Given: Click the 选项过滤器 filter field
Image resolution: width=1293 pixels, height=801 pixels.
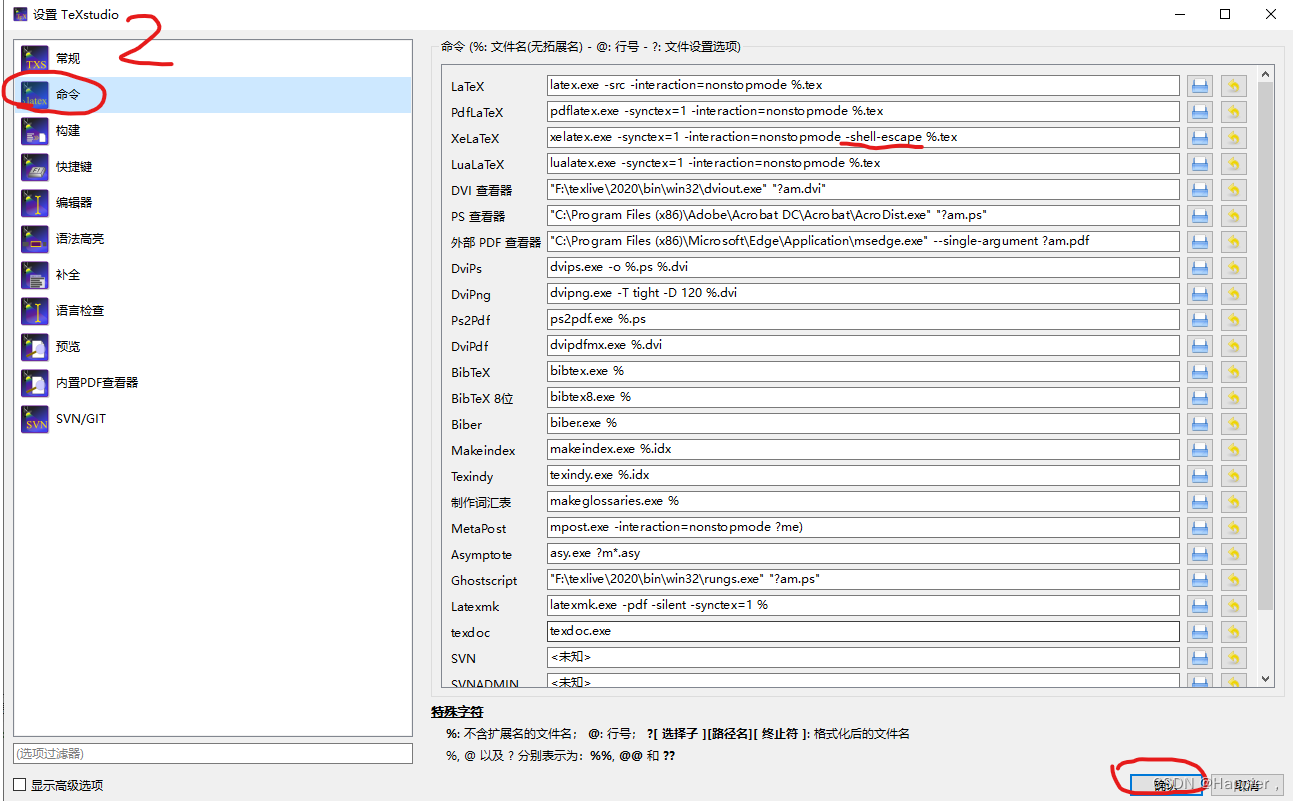Looking at the screenshot, I should pos(212,753).
